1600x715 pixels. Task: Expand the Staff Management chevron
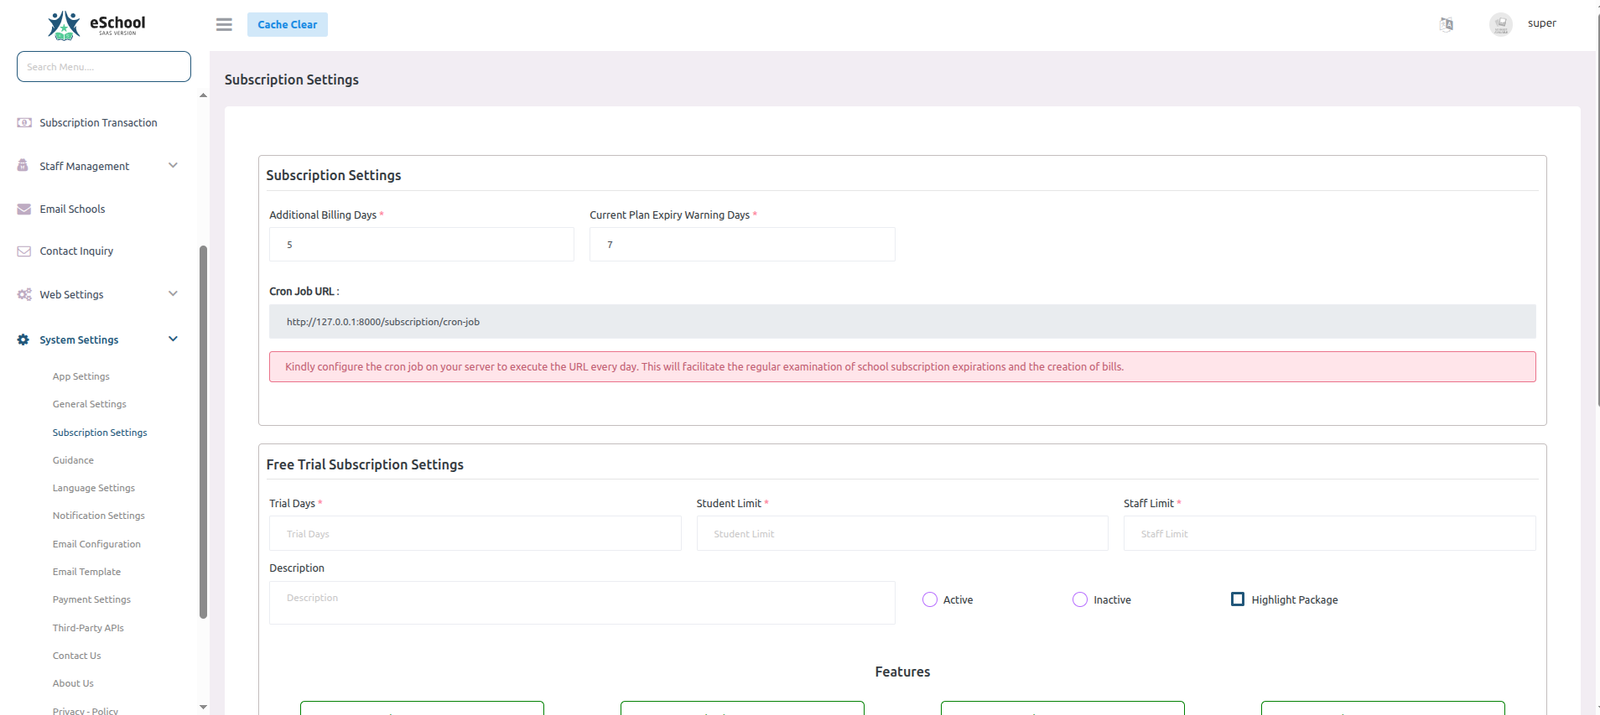[173, 166]
